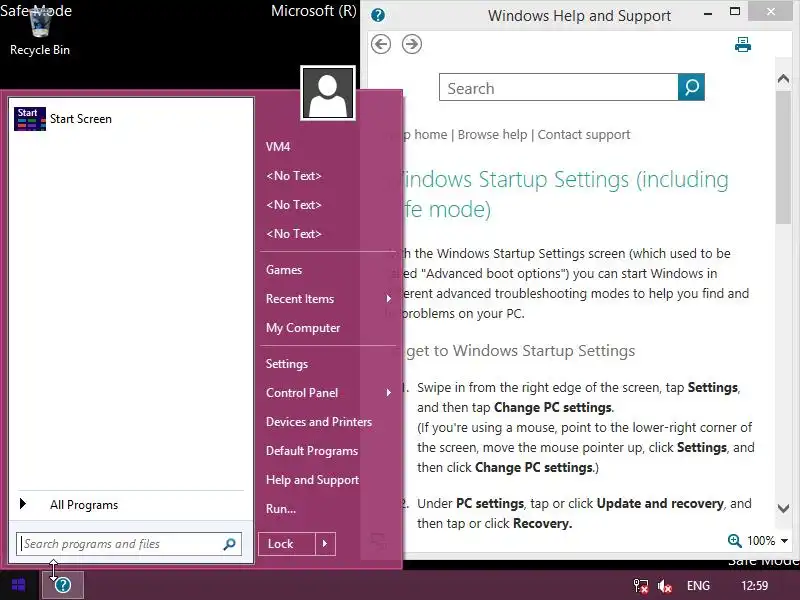Image resolution: width=800 pixels, height=600 pixels.
Task: Open the network status tray icon
Action: [640, 586]
